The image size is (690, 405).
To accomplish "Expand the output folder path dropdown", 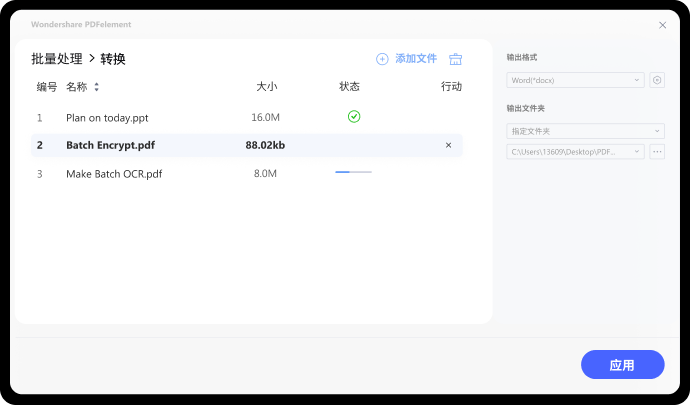I will (575, 152).
